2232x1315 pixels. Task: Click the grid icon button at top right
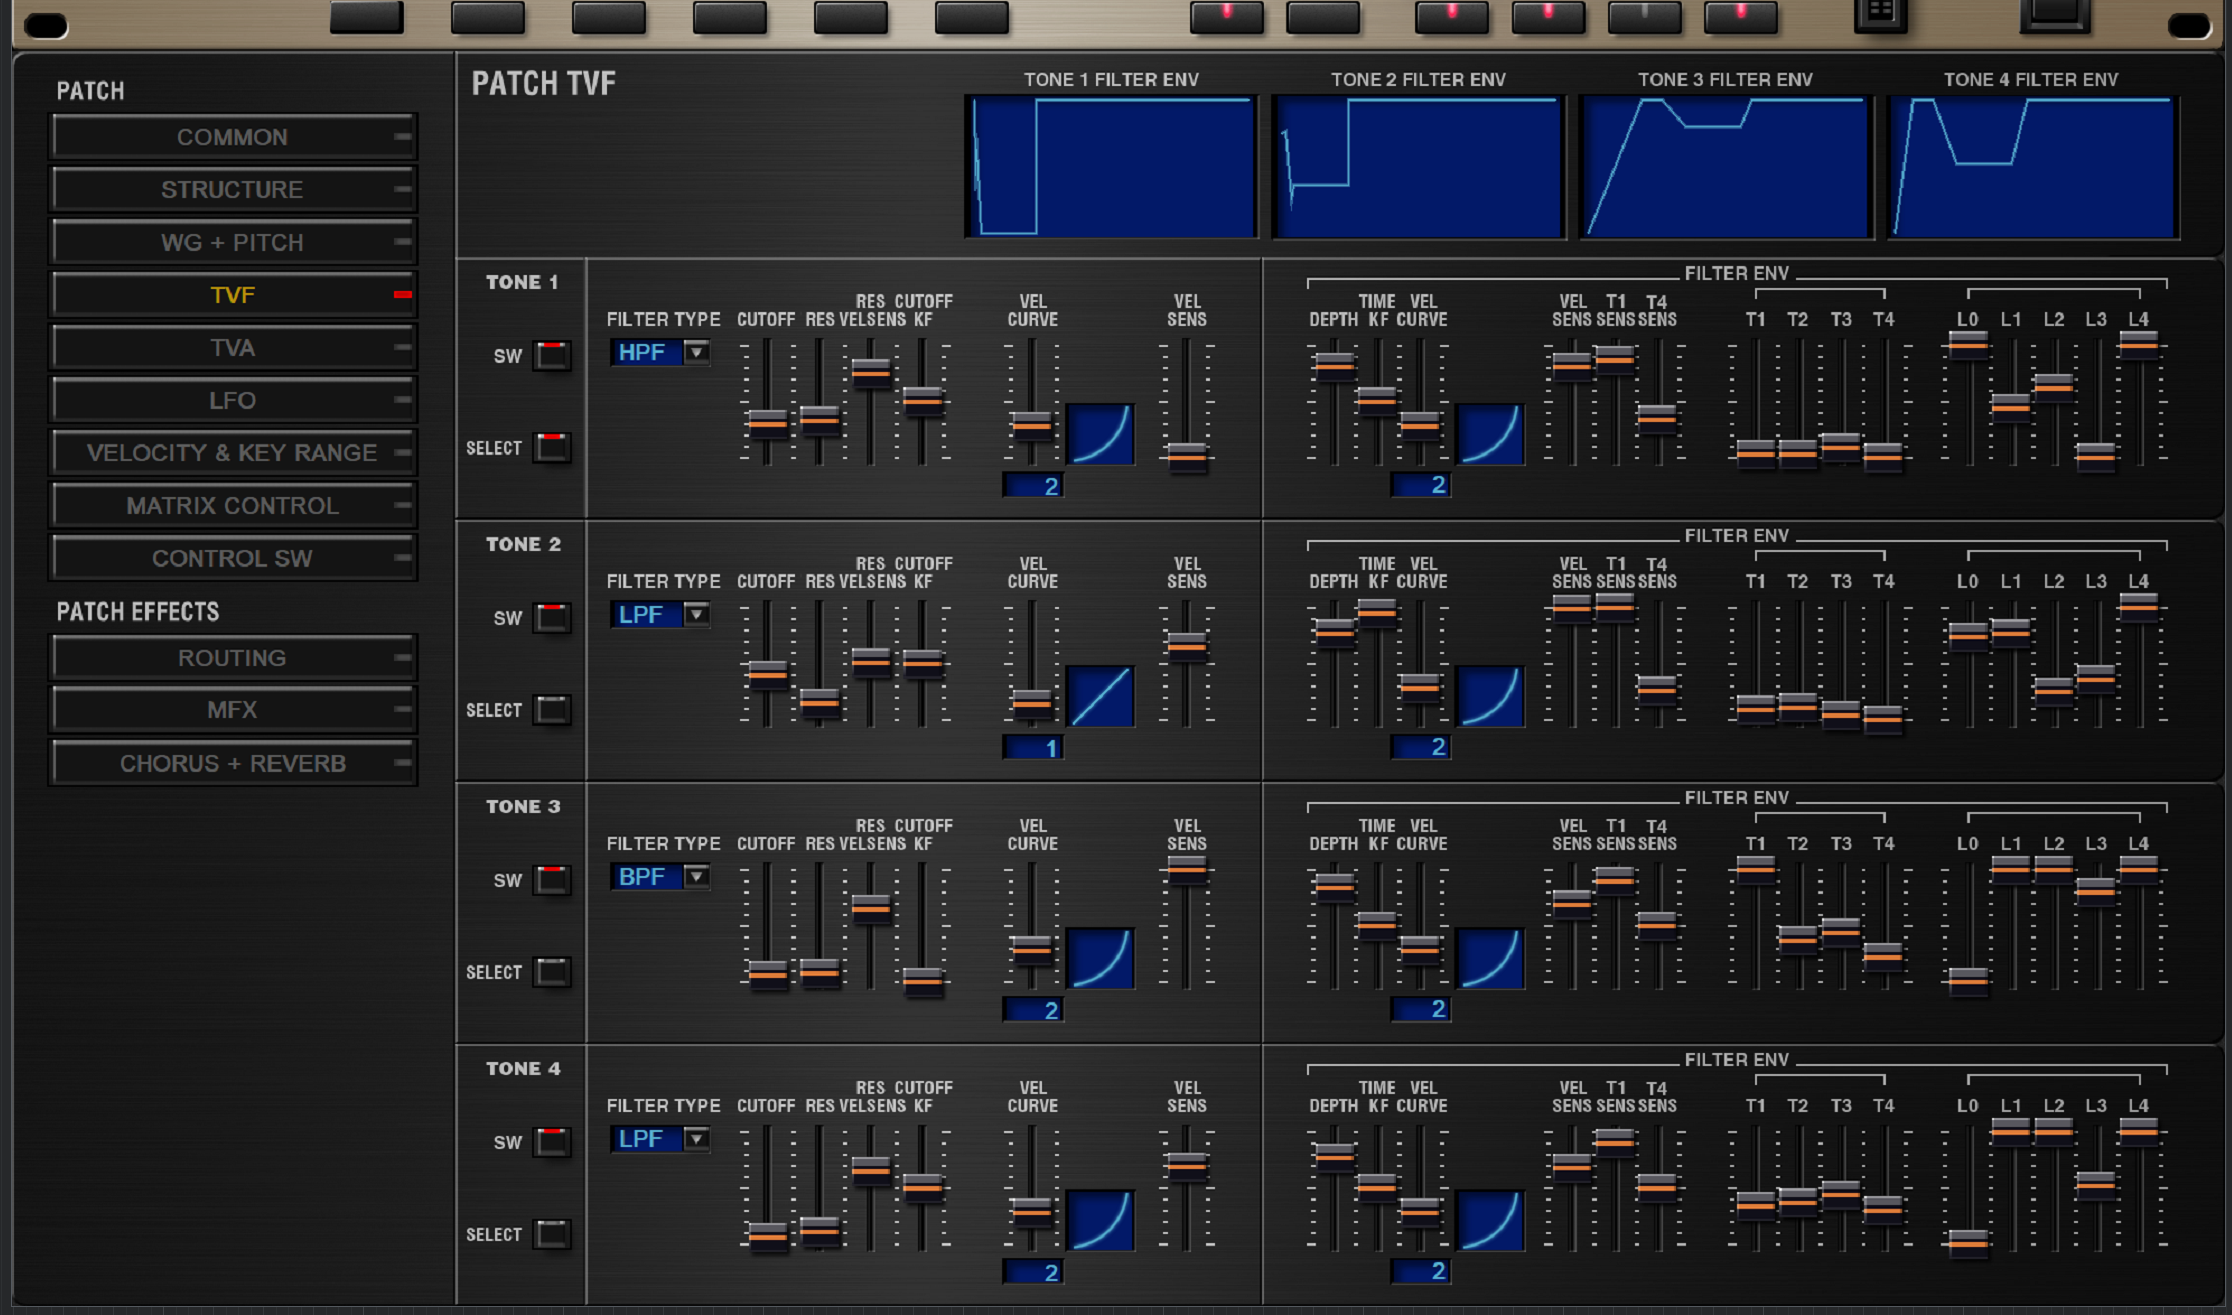pos(1880,12)
